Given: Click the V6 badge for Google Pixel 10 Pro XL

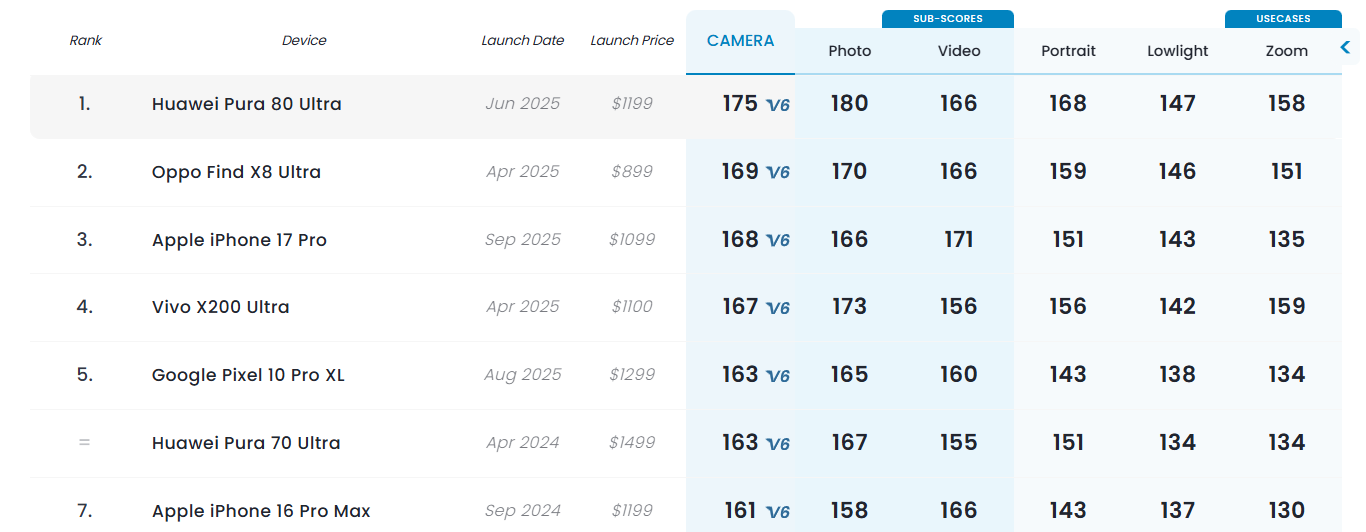Looking at the screenshot, I should (778, 376).
